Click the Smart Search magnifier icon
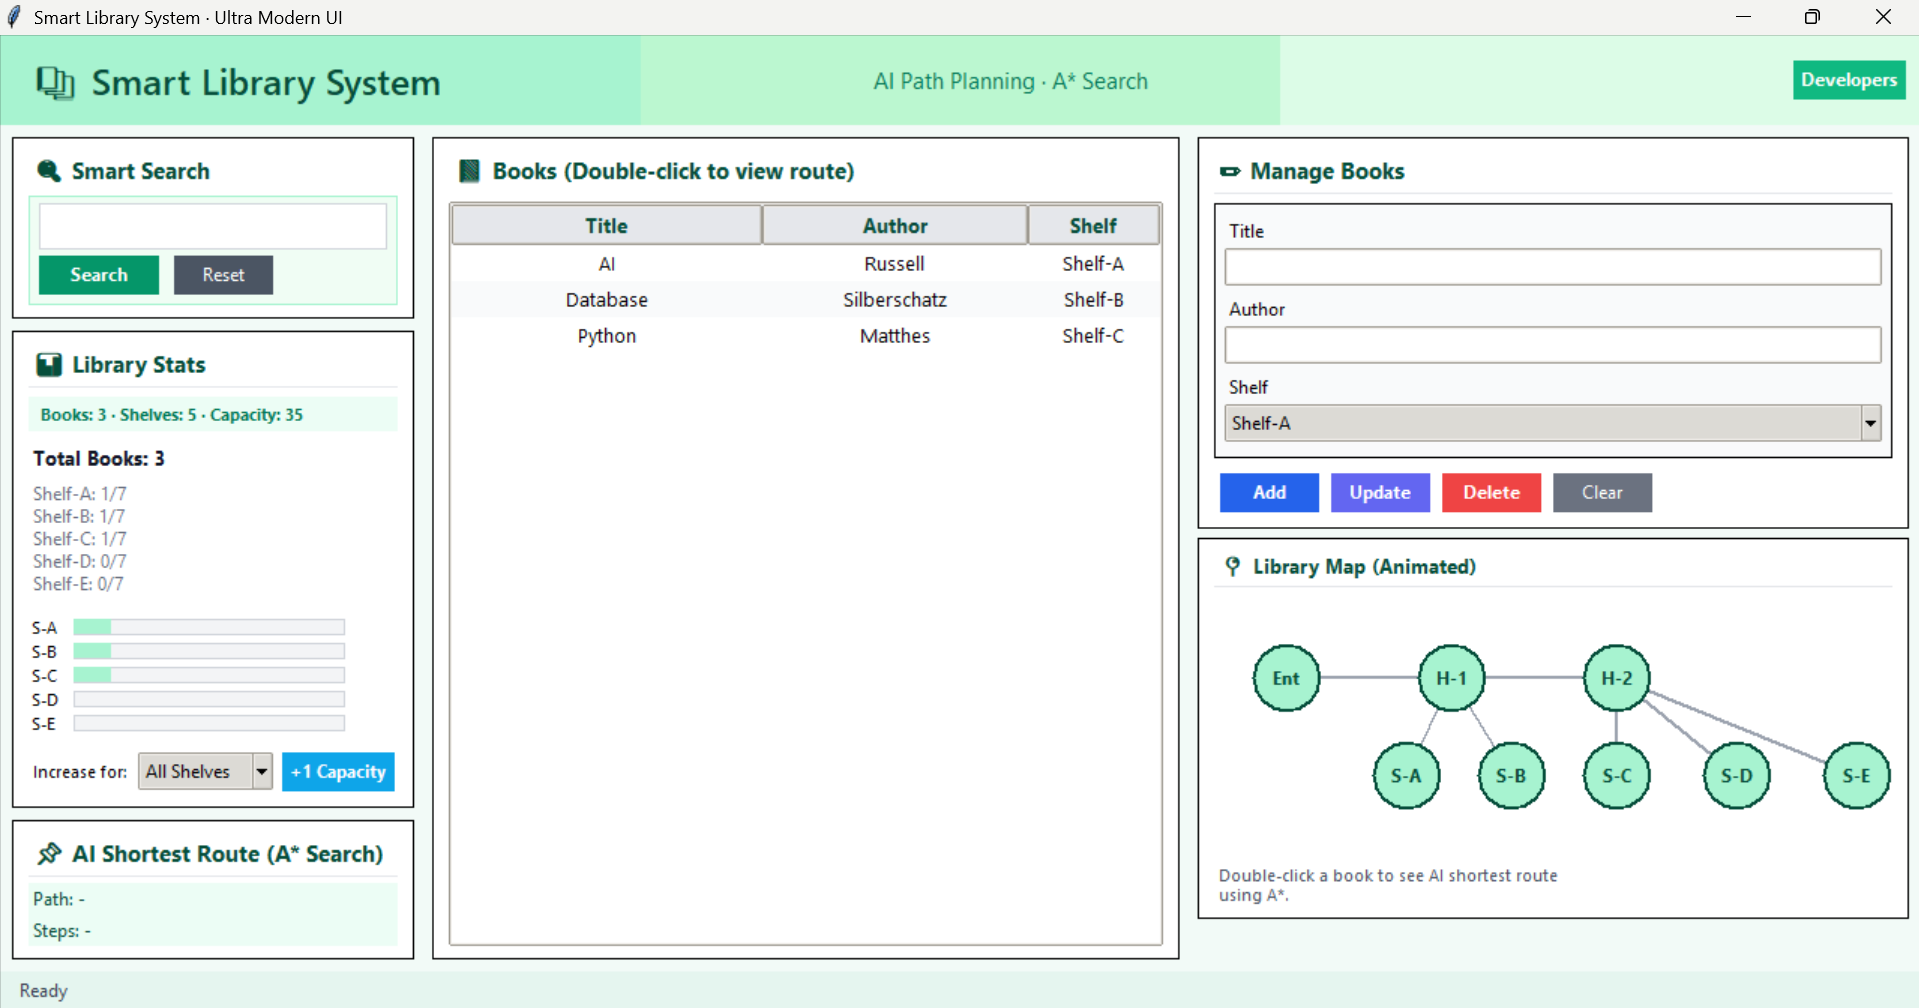 click(48, 171)
